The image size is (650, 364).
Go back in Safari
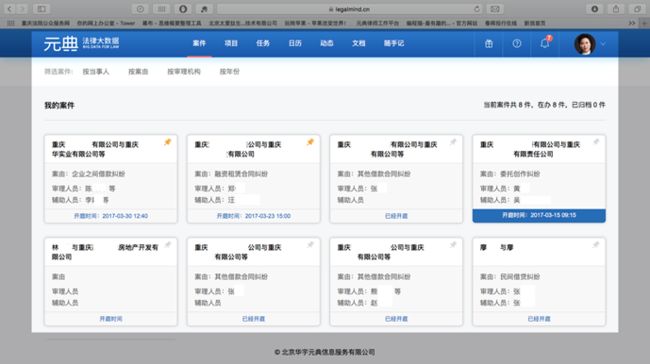tap(9, 9)
